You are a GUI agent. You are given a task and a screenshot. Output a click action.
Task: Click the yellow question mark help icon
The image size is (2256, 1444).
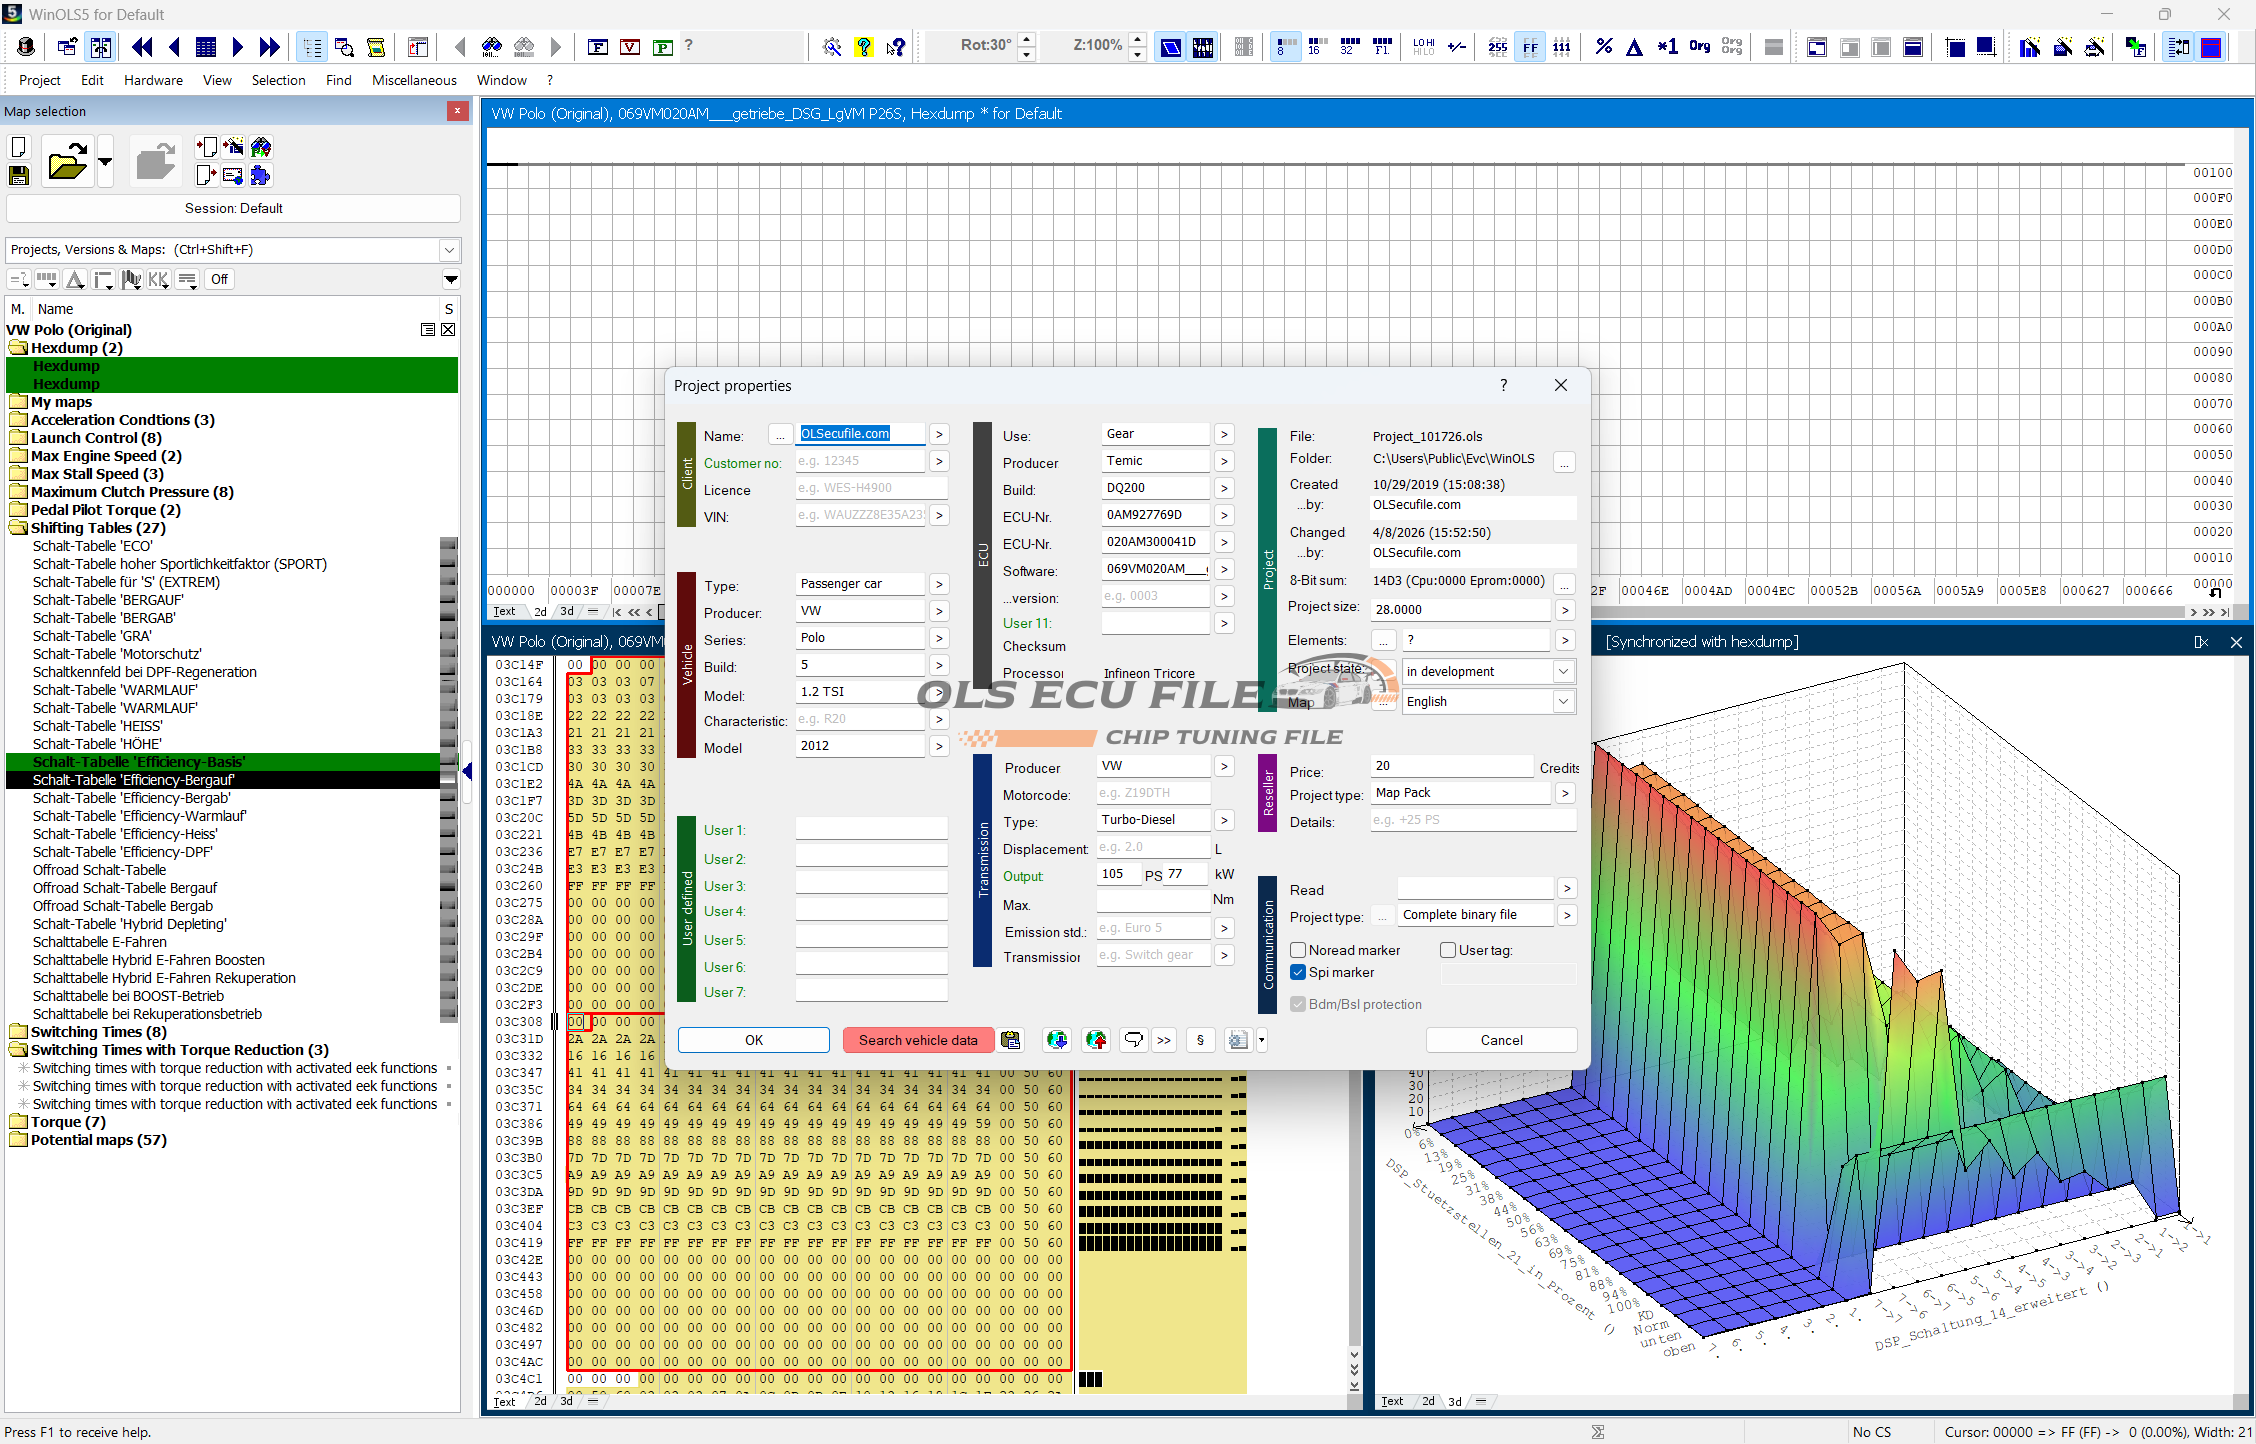click(863, 46)
